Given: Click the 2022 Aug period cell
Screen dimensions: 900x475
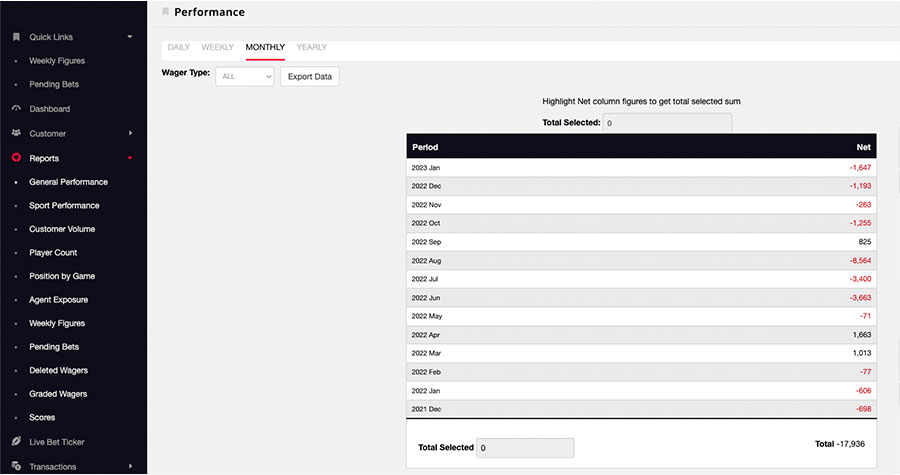Looking at the screenshot, I should [426, 260].
